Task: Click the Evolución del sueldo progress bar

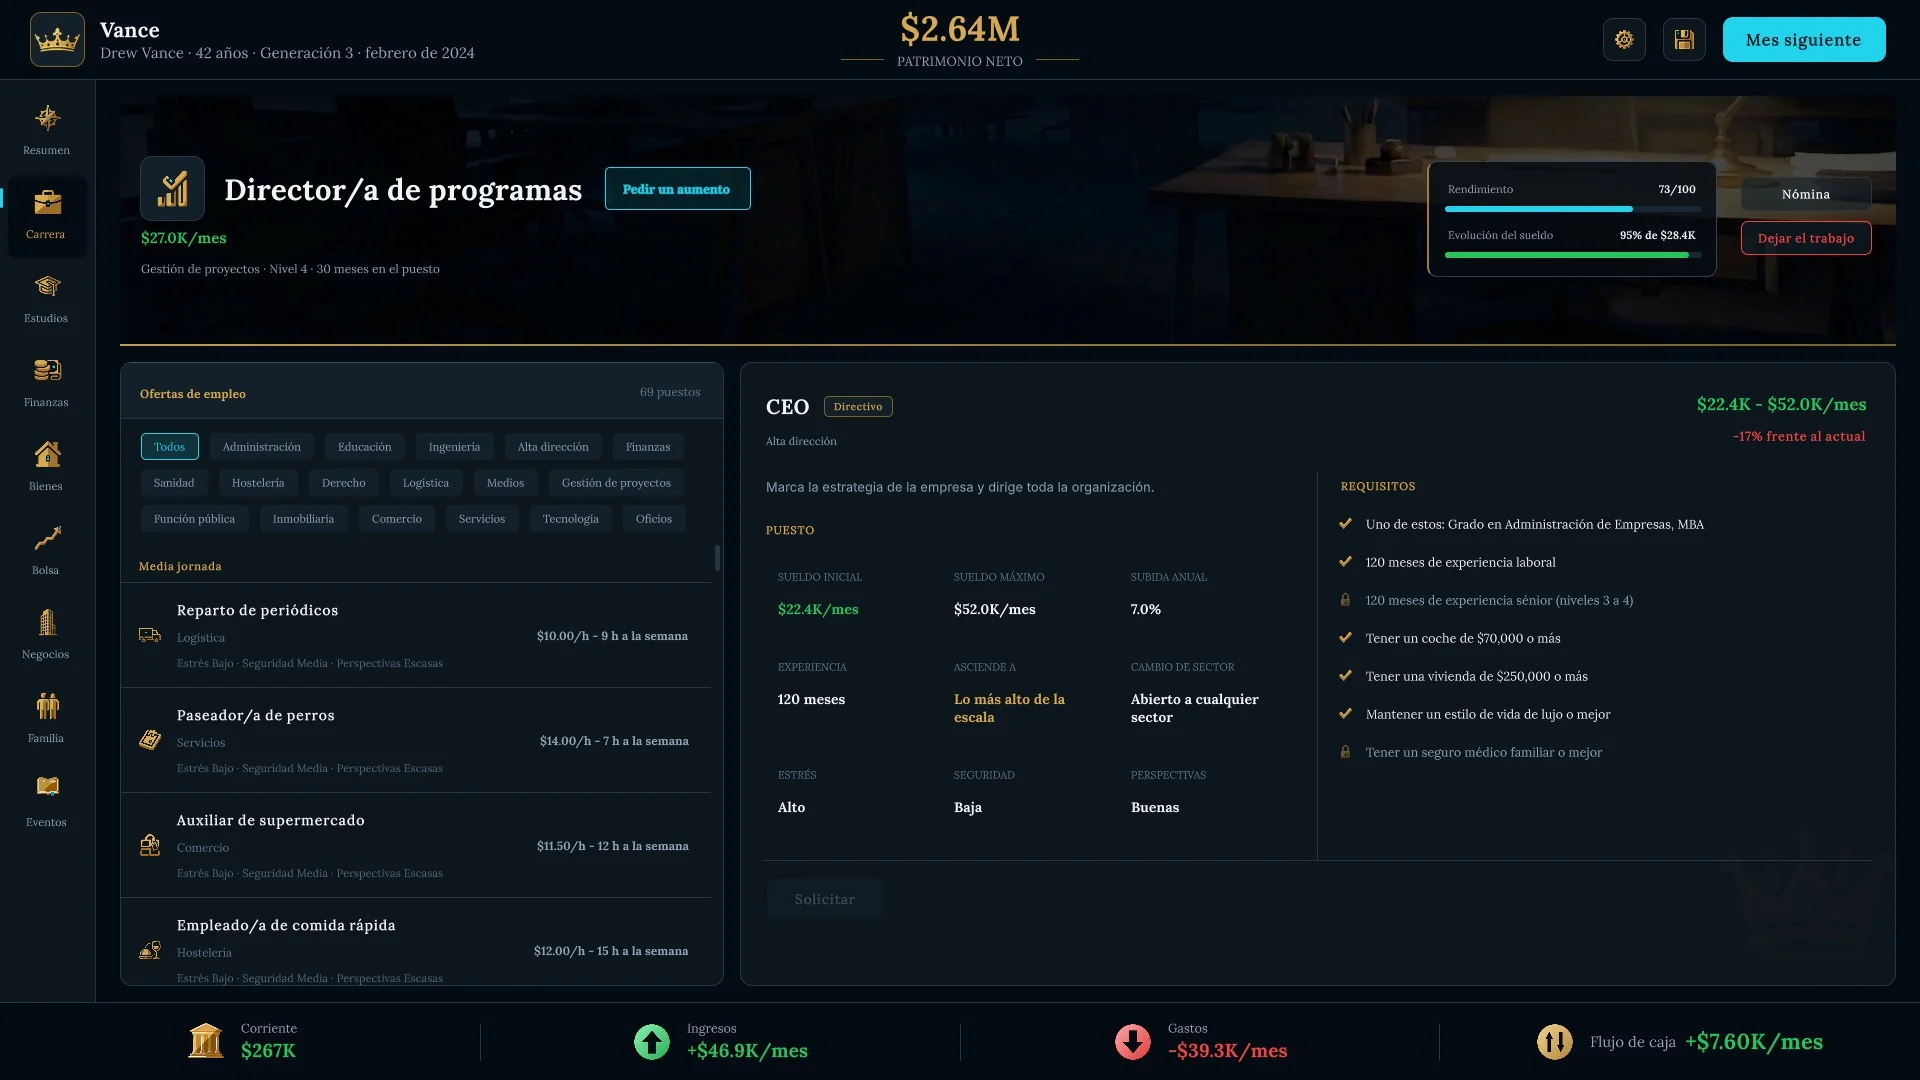Action: (x=1573, y=255)
